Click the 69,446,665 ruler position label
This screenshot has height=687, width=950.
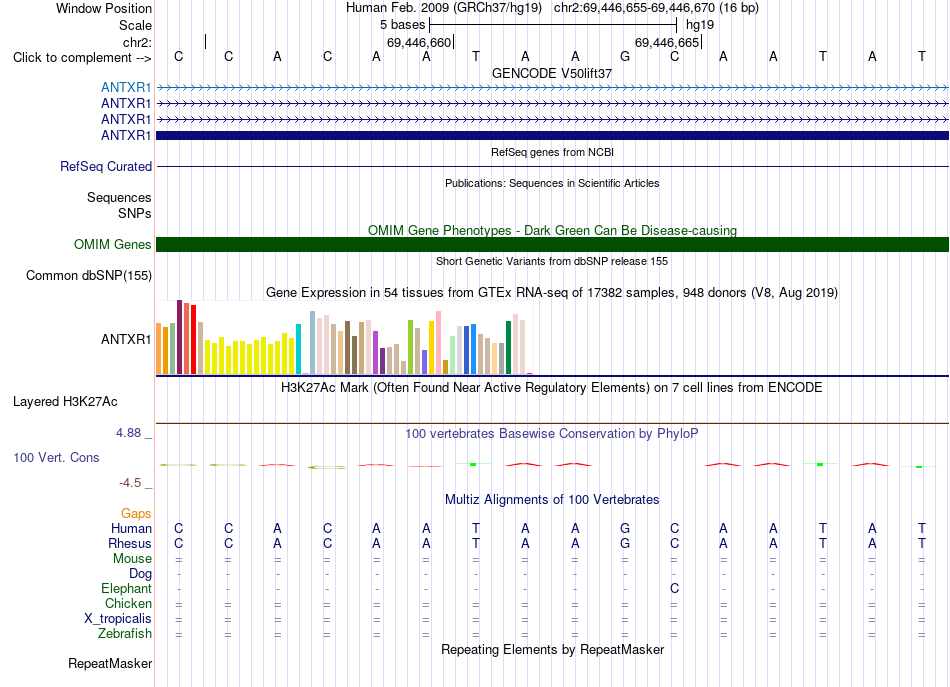point(667,42)
